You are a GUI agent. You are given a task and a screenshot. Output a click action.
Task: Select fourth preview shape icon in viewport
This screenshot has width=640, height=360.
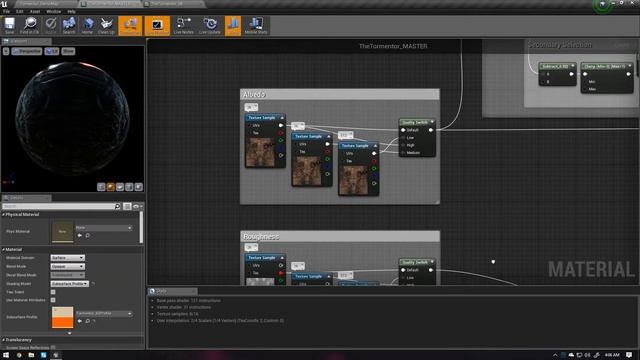coord(129,187)
